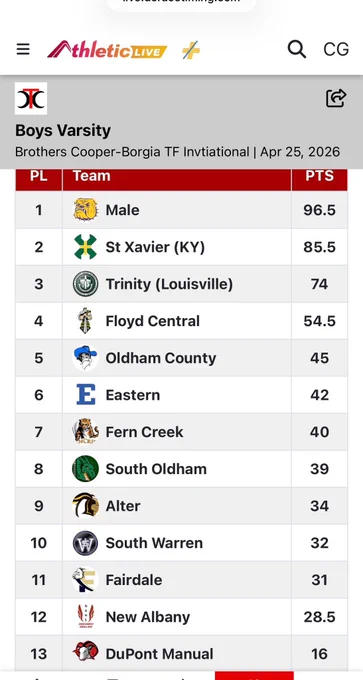Click the AthleticLIVE logo
Screen dimensions: 363x680
(x=107, y=50)
